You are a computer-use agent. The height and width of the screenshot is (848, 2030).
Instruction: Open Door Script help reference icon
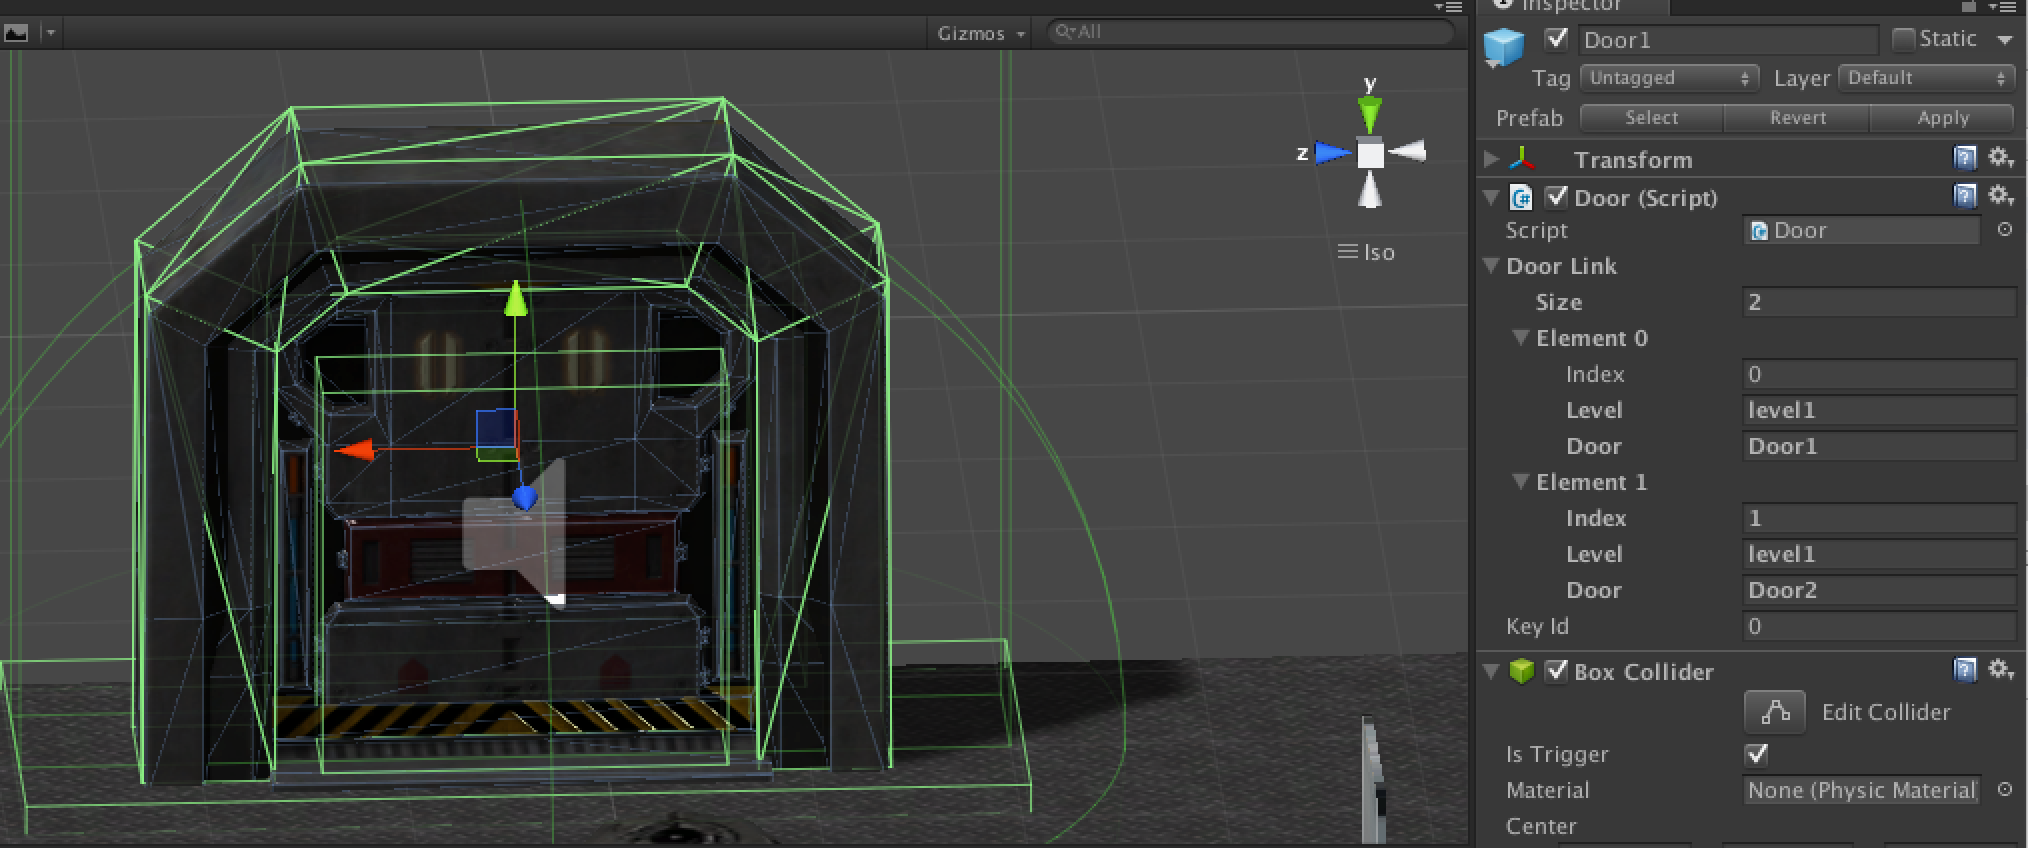[1965, 196]
